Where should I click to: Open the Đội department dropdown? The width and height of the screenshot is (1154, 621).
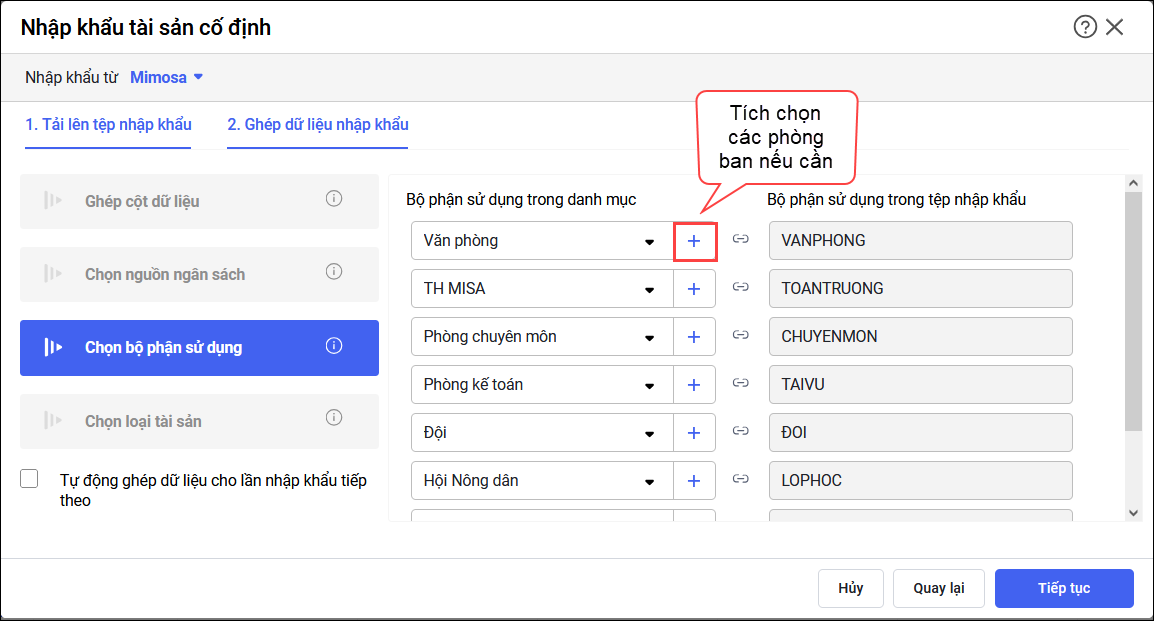pyautogui.click(x=650, y=433)
